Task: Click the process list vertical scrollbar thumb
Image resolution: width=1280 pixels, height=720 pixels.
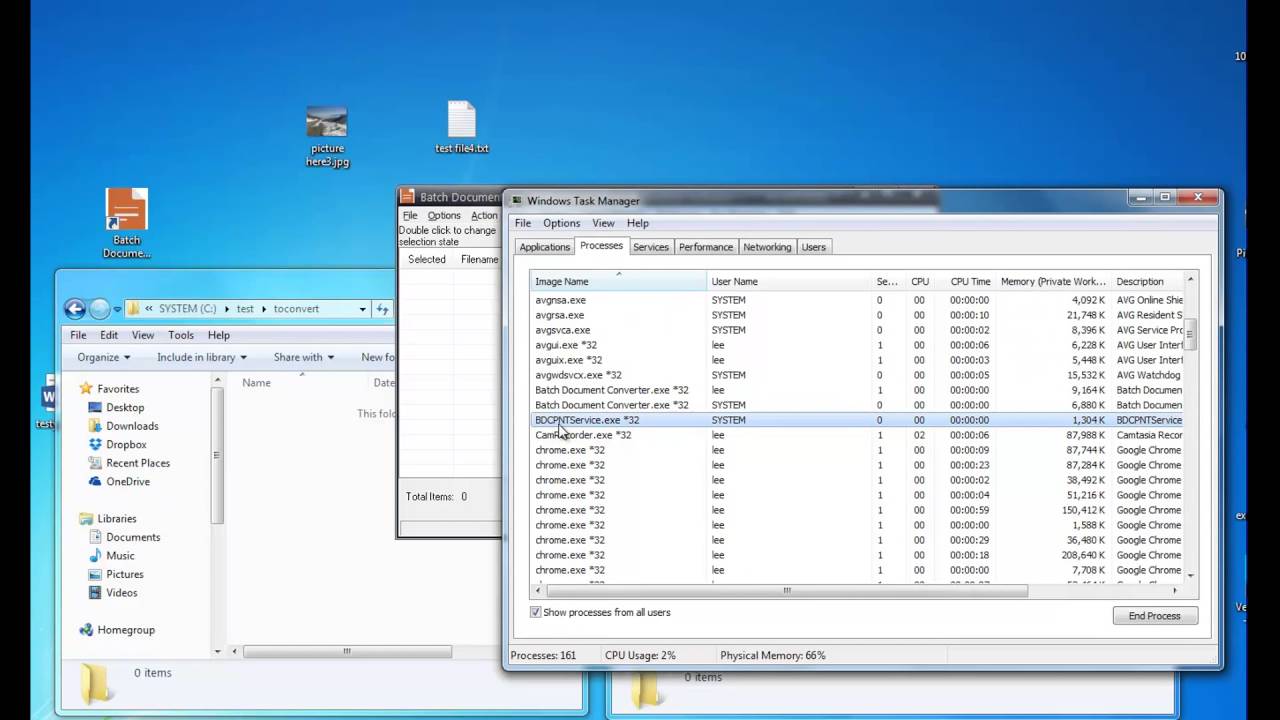Action: (x=1190, y=335)
